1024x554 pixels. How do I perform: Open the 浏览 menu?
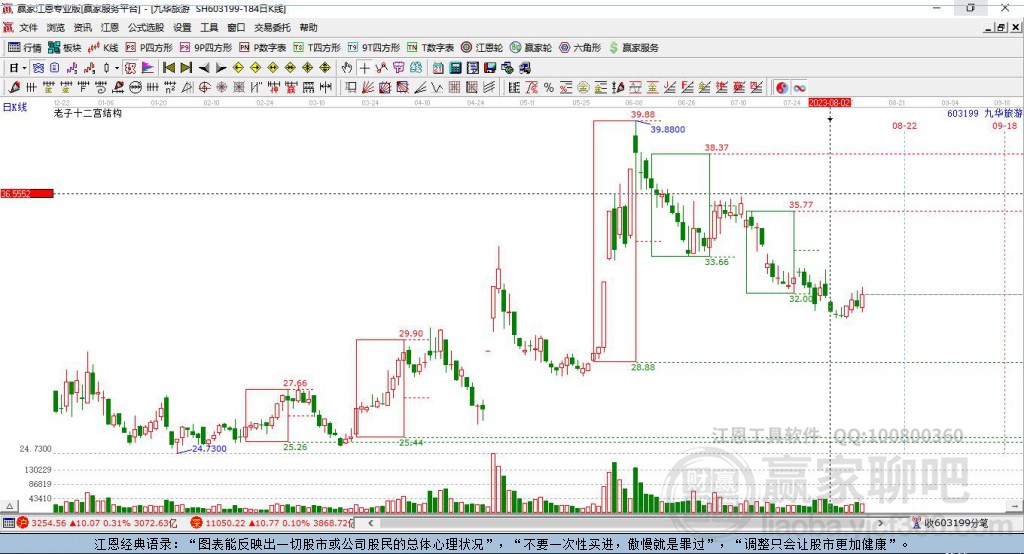pyautogui.click(x=56, y=27)
